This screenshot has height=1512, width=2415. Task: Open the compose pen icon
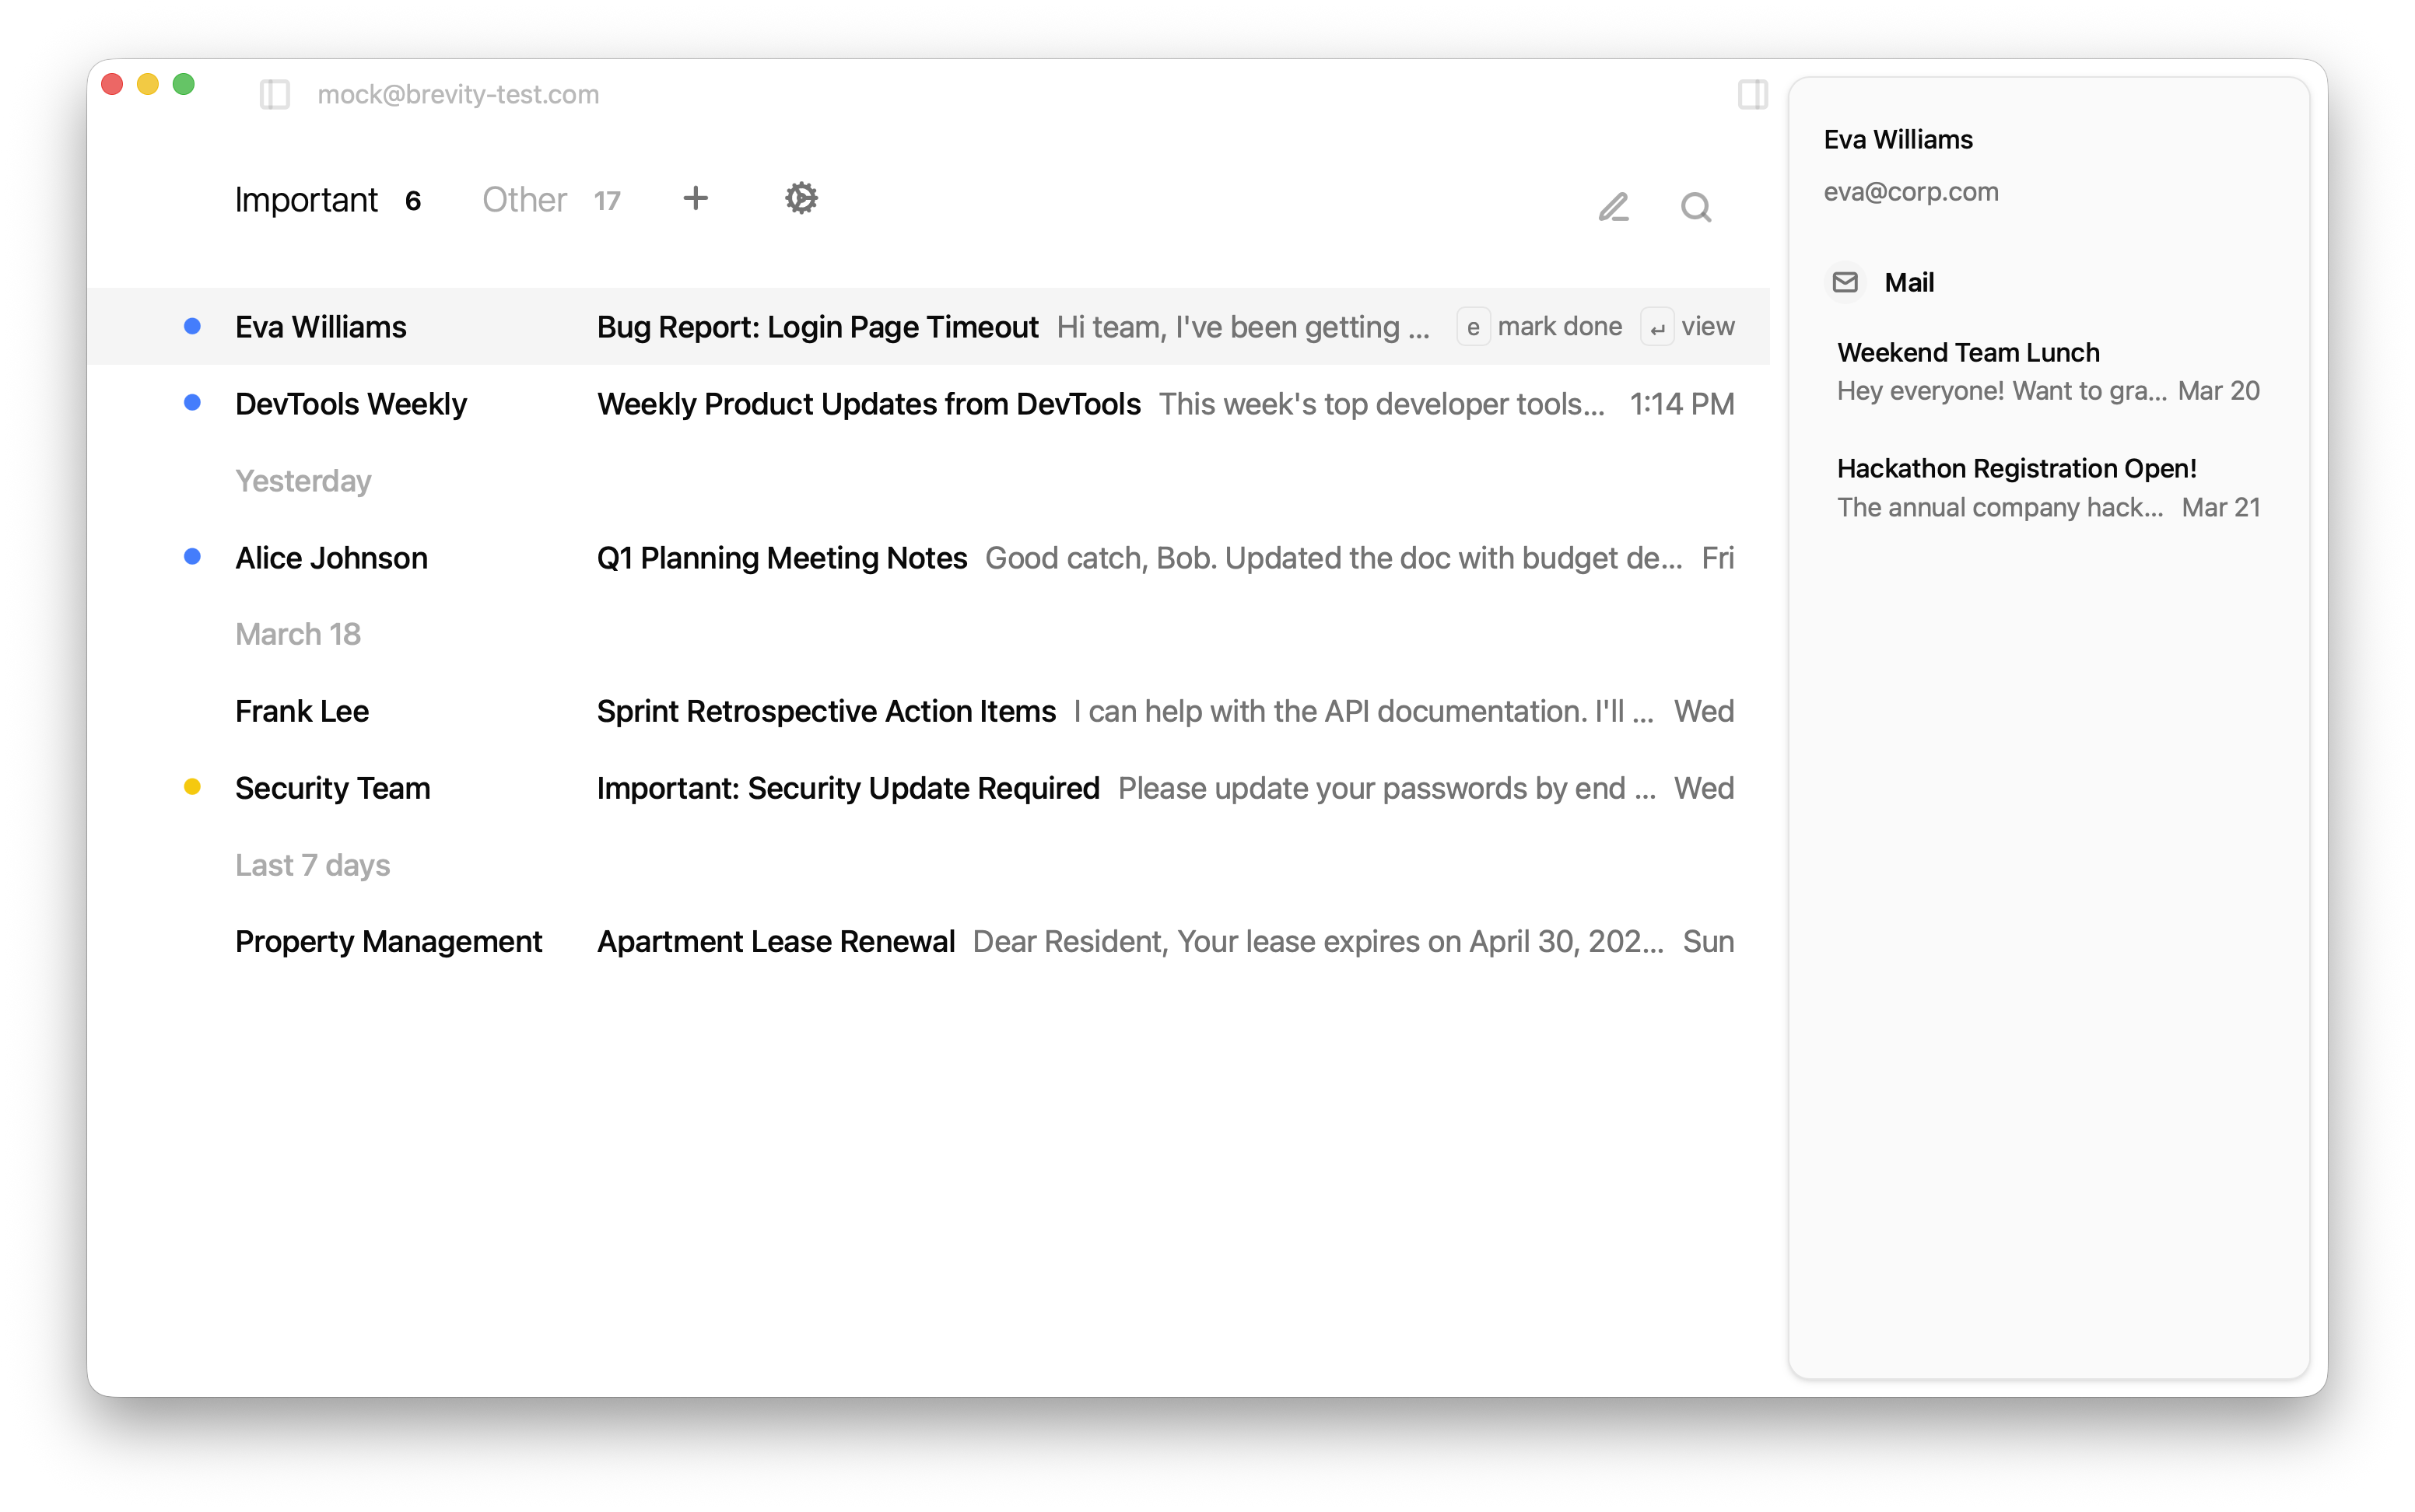click(1614, 207)
